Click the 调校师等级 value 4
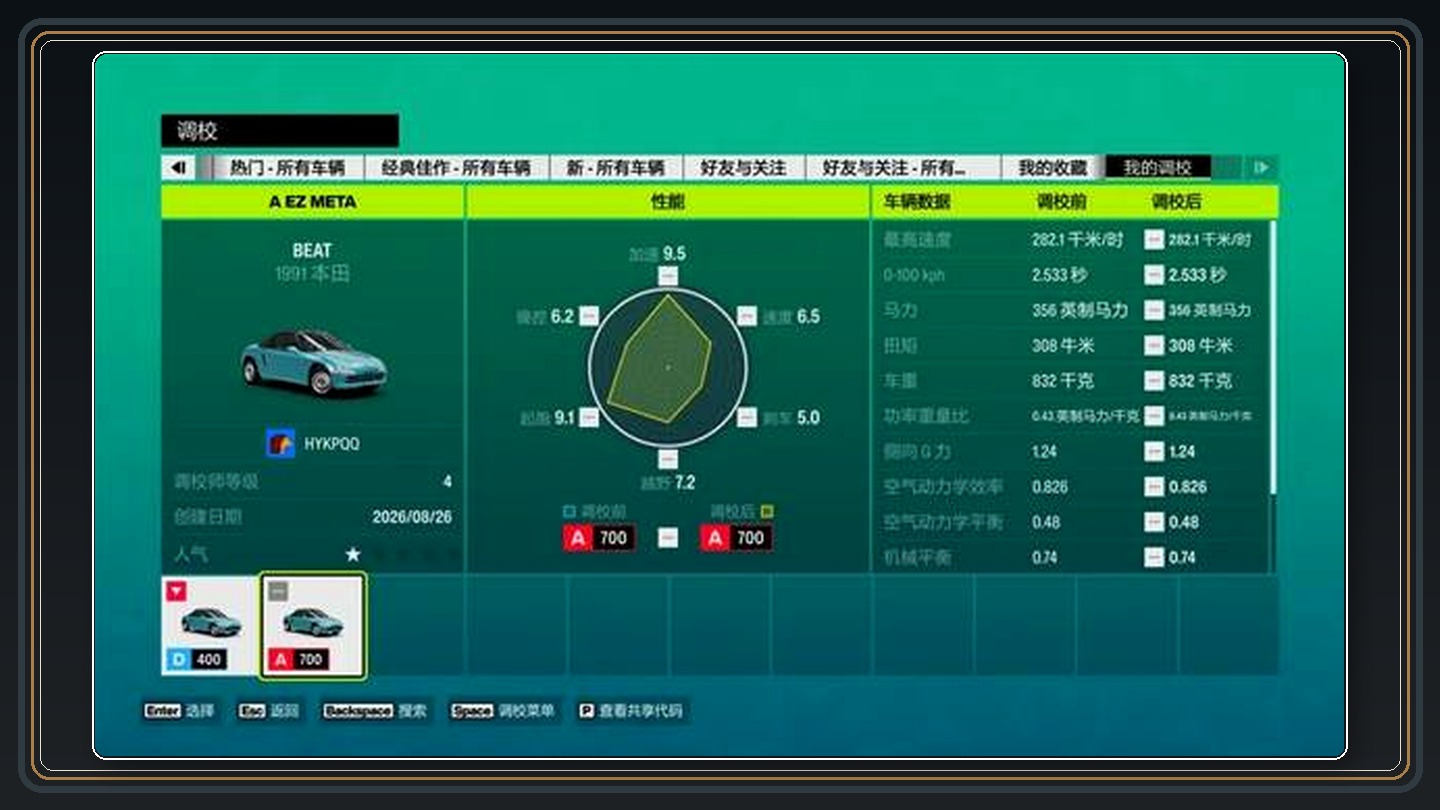Screen dimensions: 1440x810 tap(447, 482)
